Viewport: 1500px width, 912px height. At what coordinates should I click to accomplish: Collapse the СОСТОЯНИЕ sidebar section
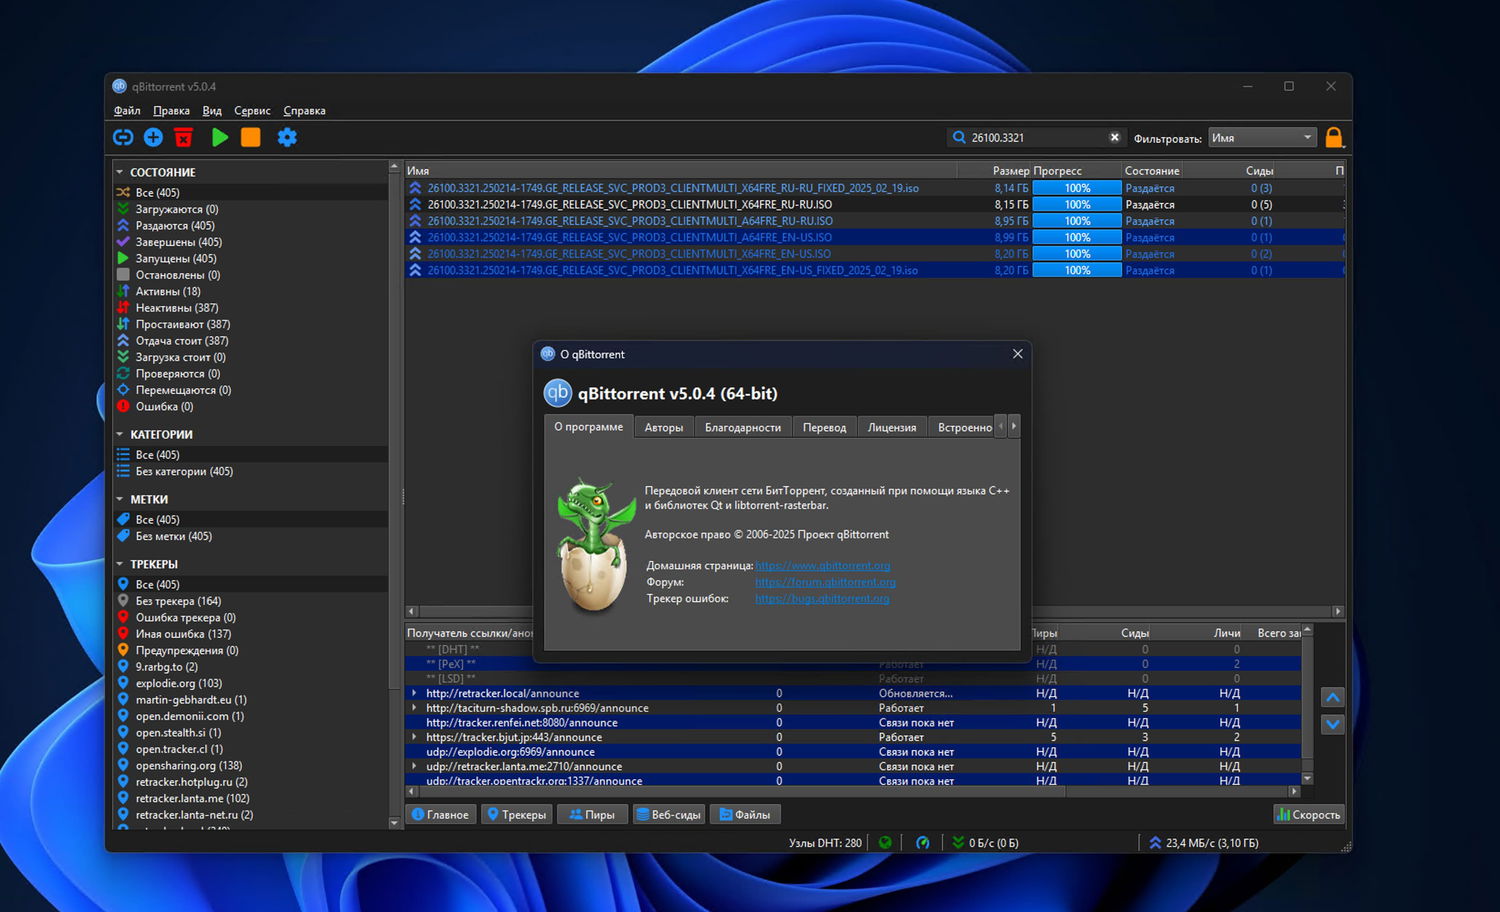[x=120, y=172]
